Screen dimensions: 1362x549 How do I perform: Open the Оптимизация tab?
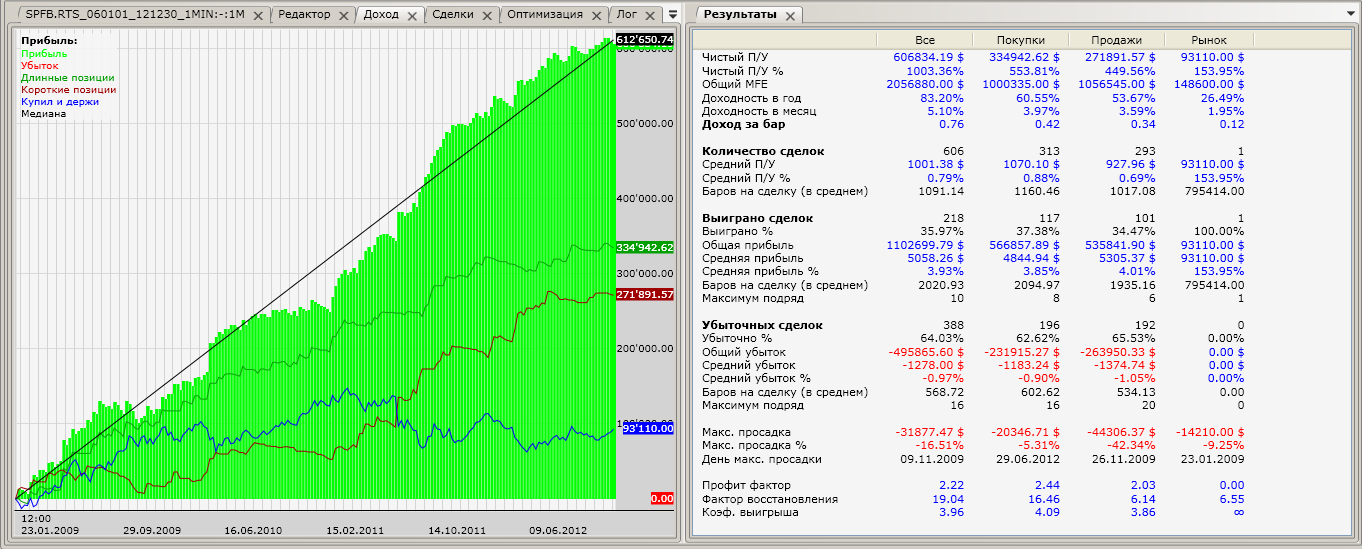pyautogui.click(x=545, y=15)
